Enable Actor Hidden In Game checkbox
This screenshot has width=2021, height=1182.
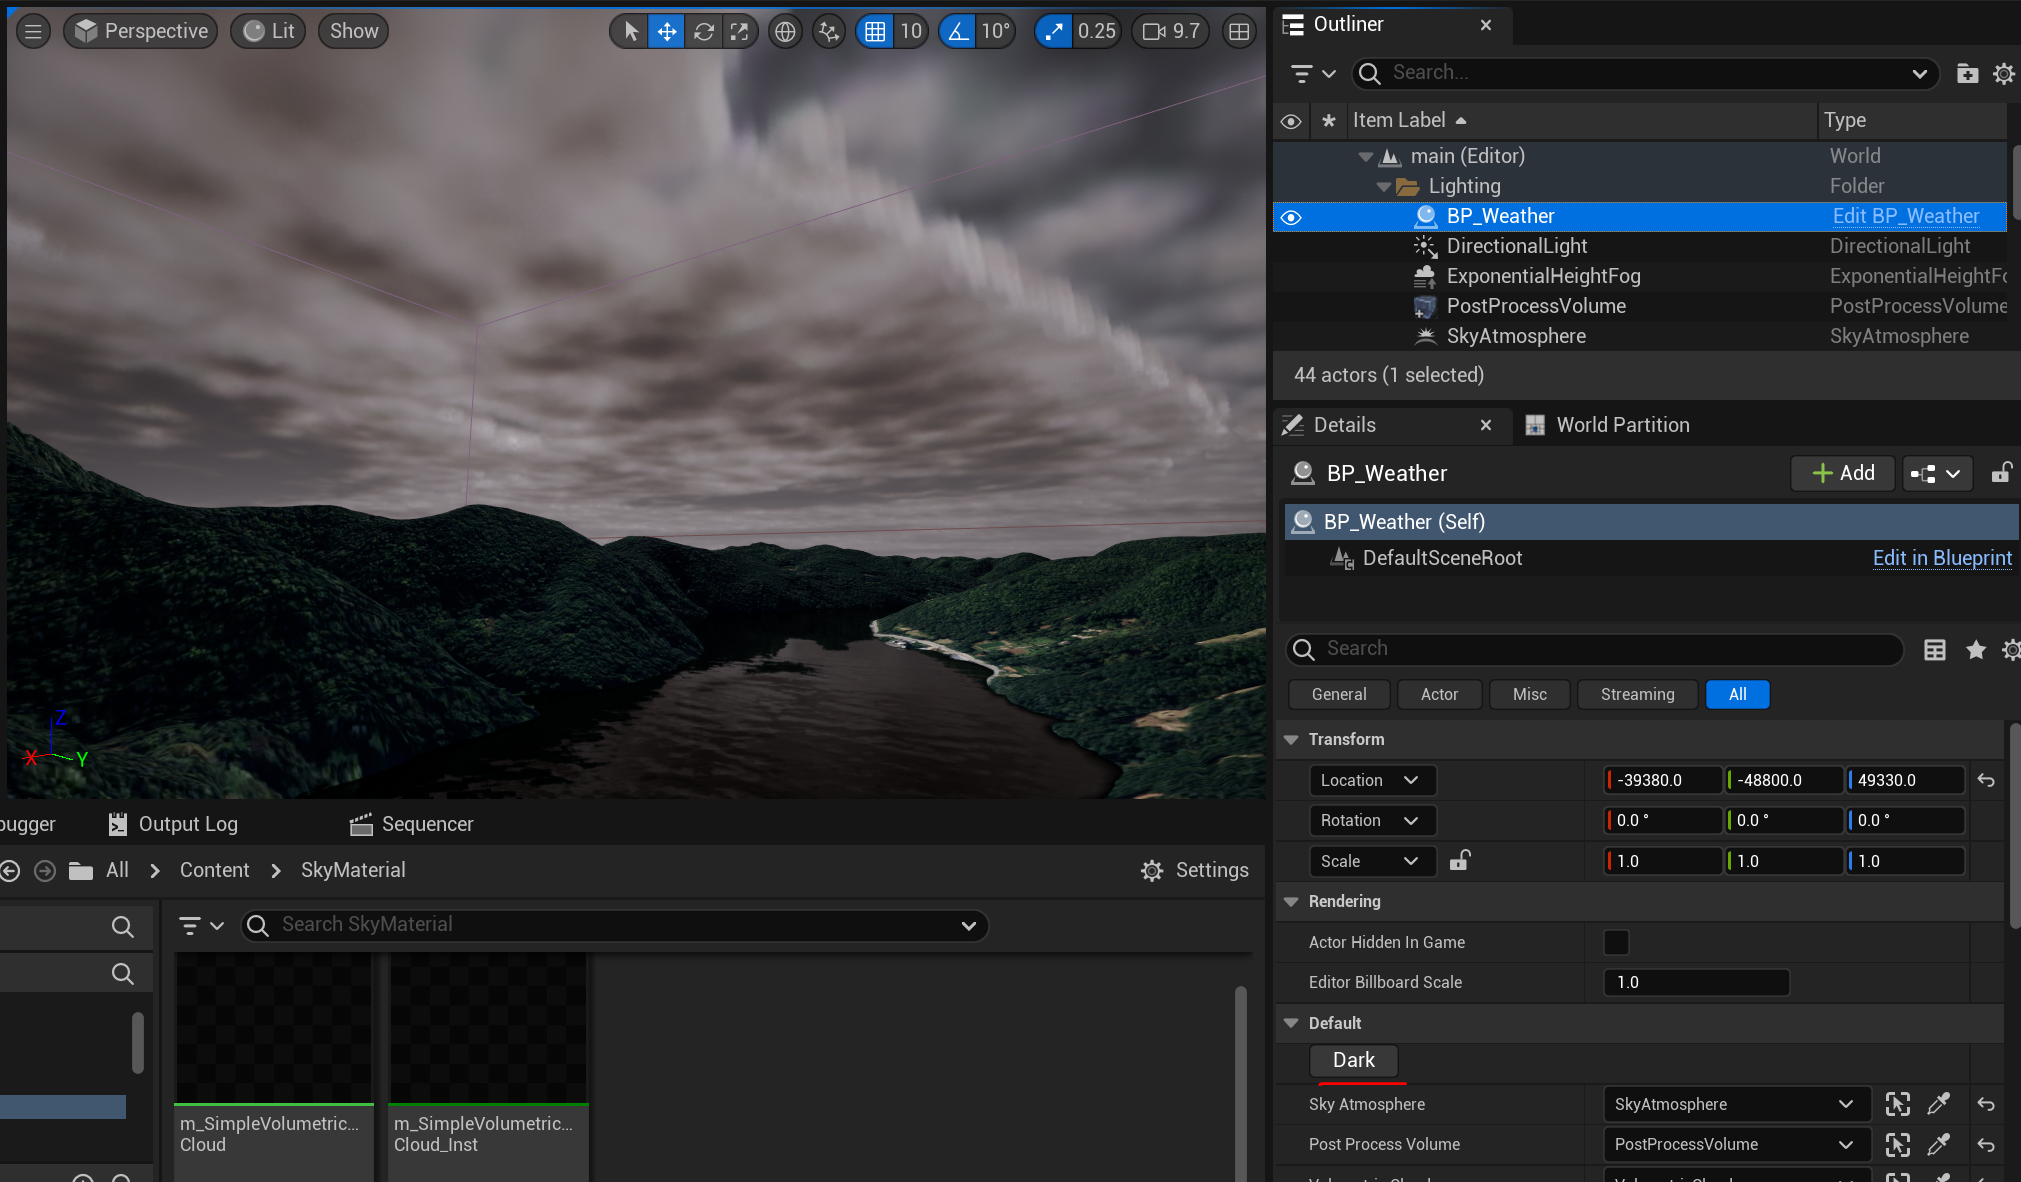click(1616, 942)
